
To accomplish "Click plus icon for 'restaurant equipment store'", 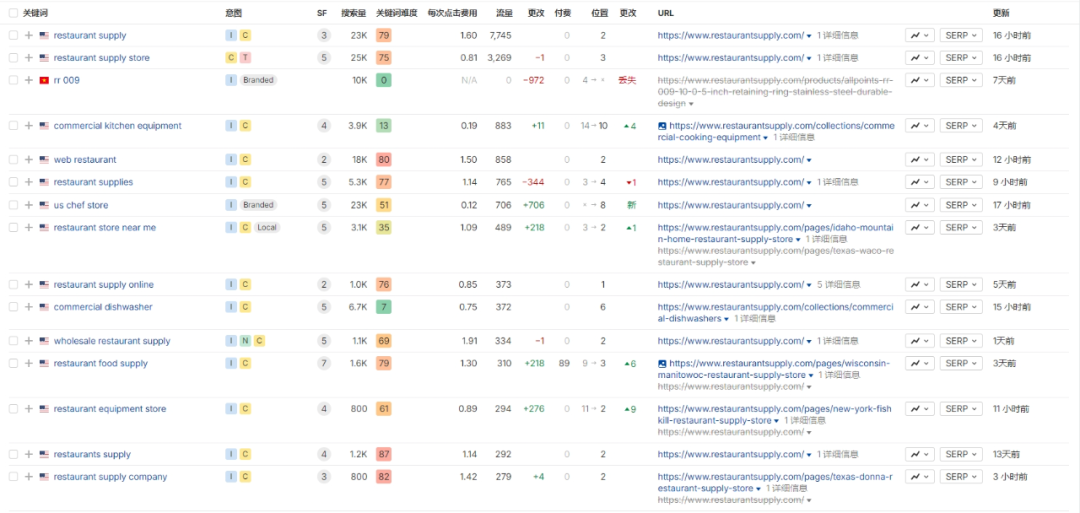I will (28, 409).
